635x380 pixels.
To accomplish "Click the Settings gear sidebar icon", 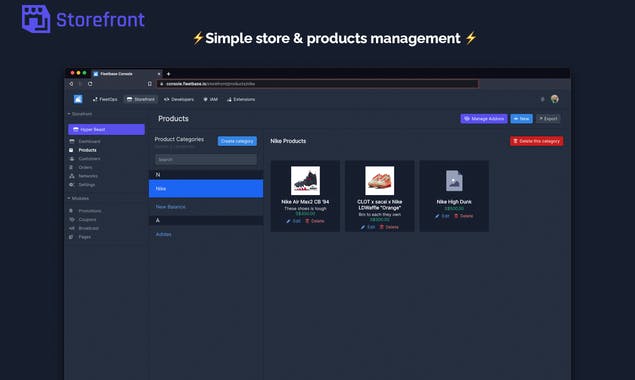I will tap(72, 184).
